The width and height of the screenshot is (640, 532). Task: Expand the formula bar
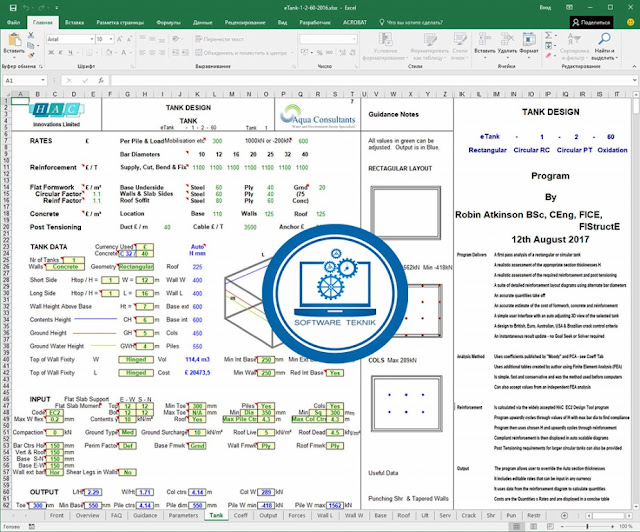[x=635, y=80]
